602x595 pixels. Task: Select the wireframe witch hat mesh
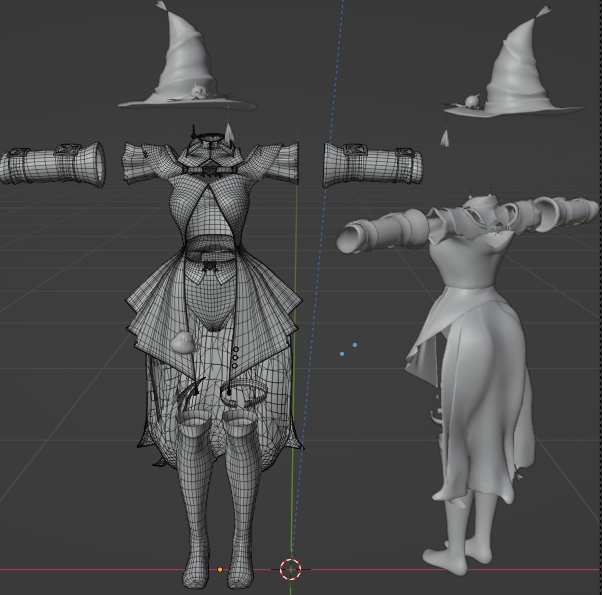(x=185, y=60)
